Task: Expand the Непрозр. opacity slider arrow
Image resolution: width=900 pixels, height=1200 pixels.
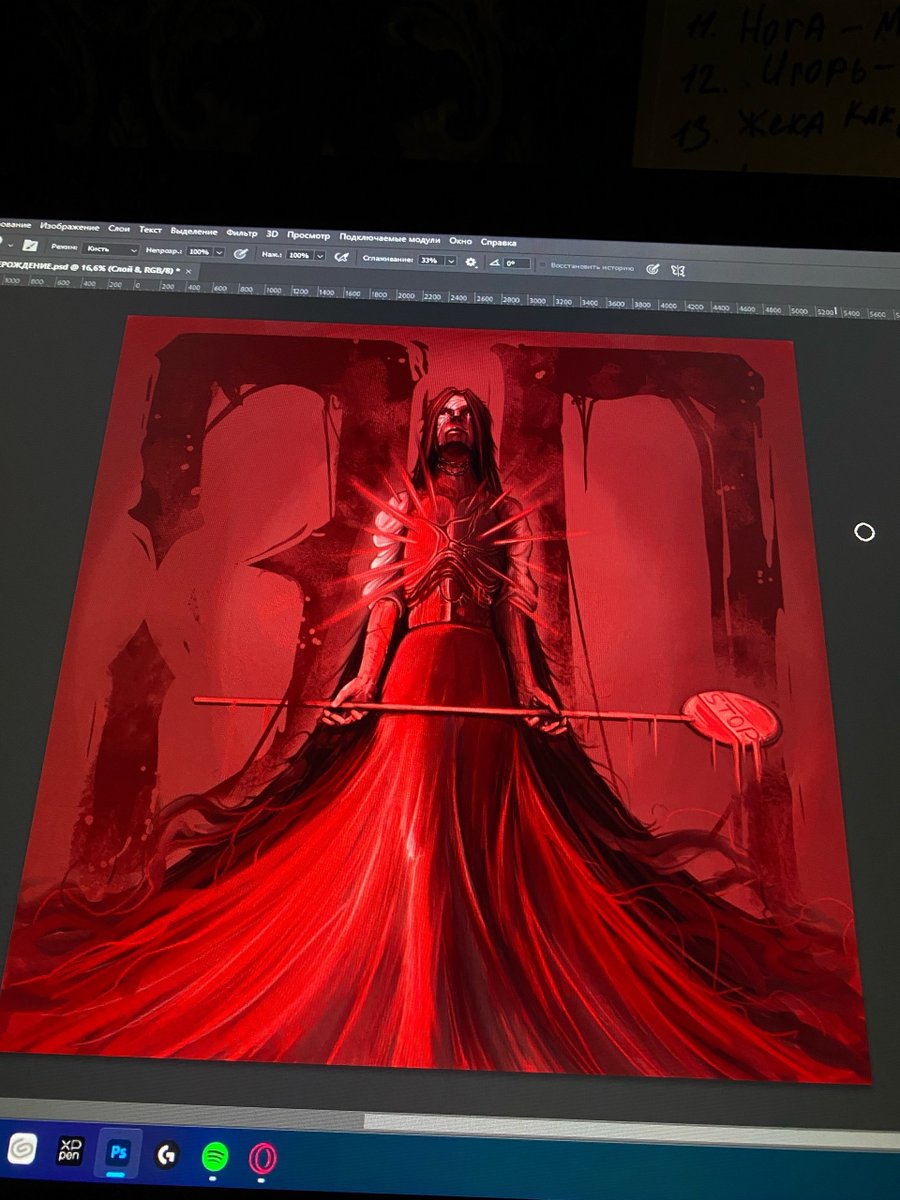Action: [218, 253]
